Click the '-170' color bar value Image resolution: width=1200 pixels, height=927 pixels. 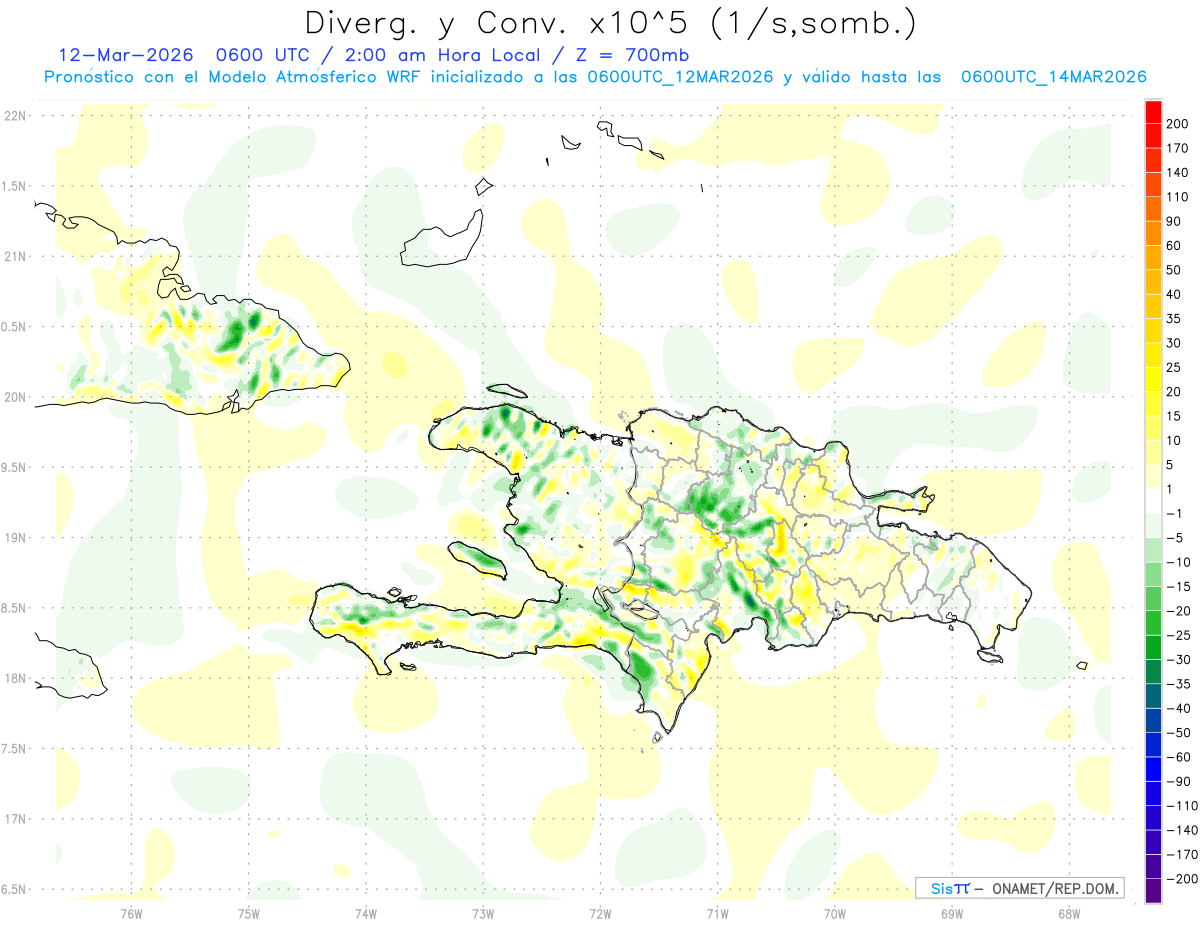(x=1181, y=855)
